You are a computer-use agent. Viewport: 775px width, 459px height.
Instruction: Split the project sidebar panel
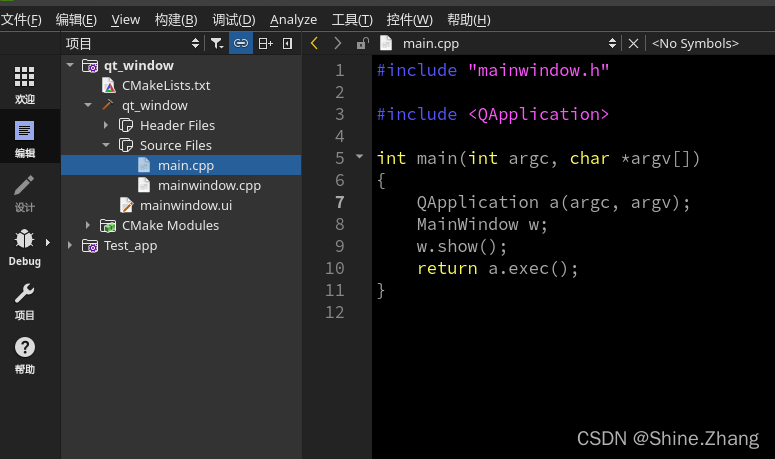(265, 43)
